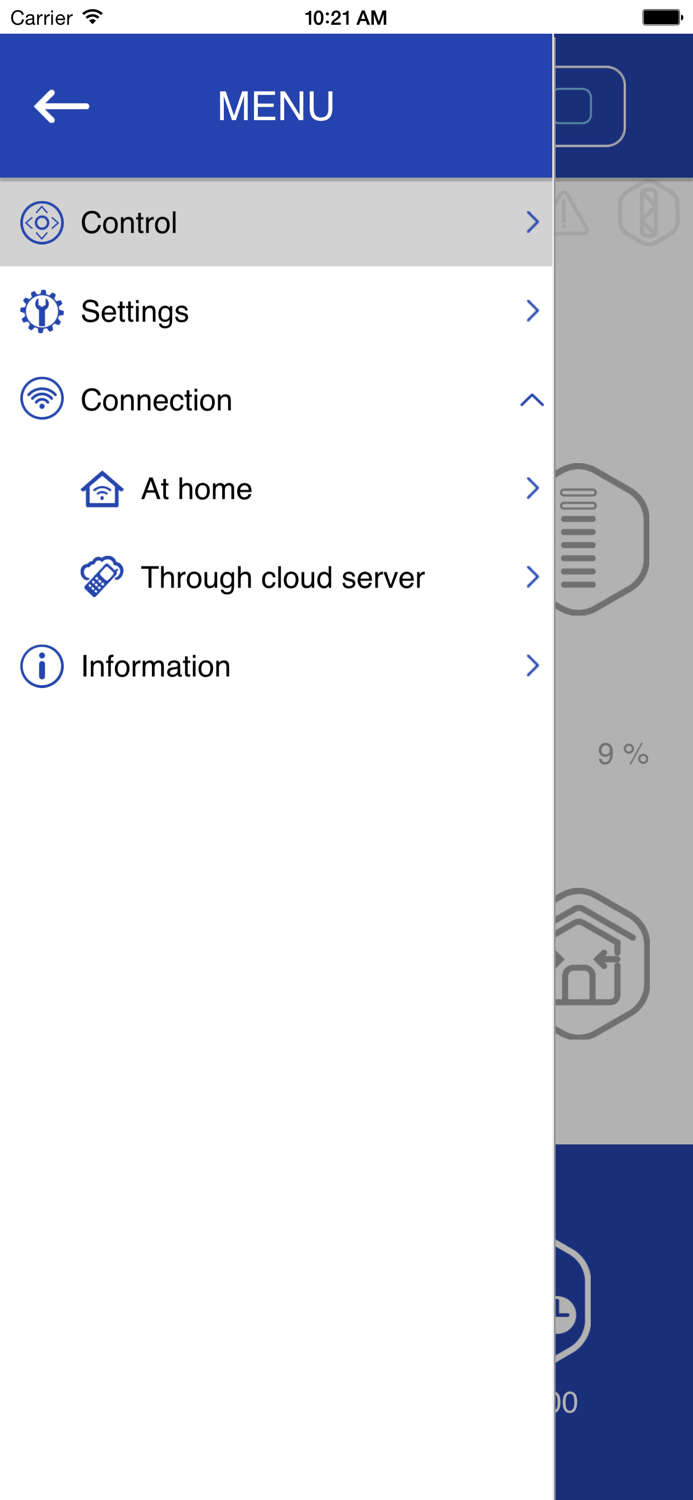Screen dimensions: 693x1500
Task: Open Through cloud server option
Action: coord(283,578)
